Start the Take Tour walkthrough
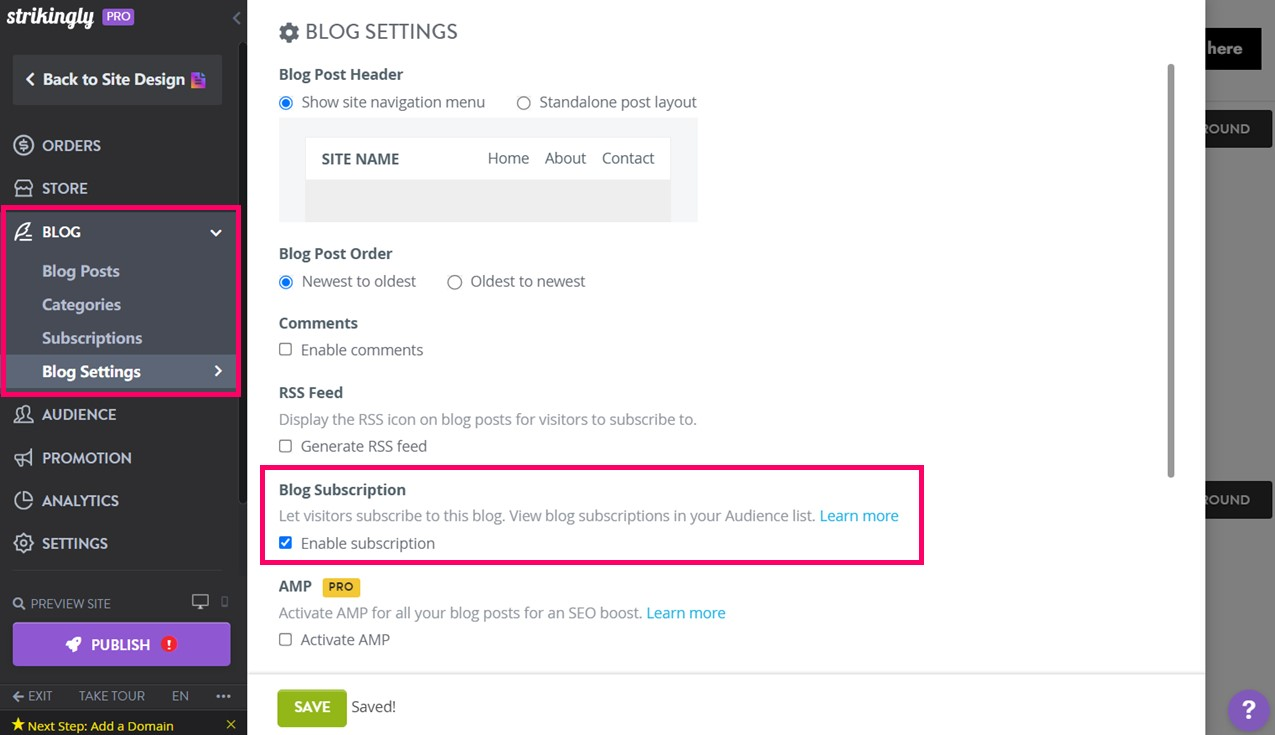 pyautogui.click(x=111, y=696)
